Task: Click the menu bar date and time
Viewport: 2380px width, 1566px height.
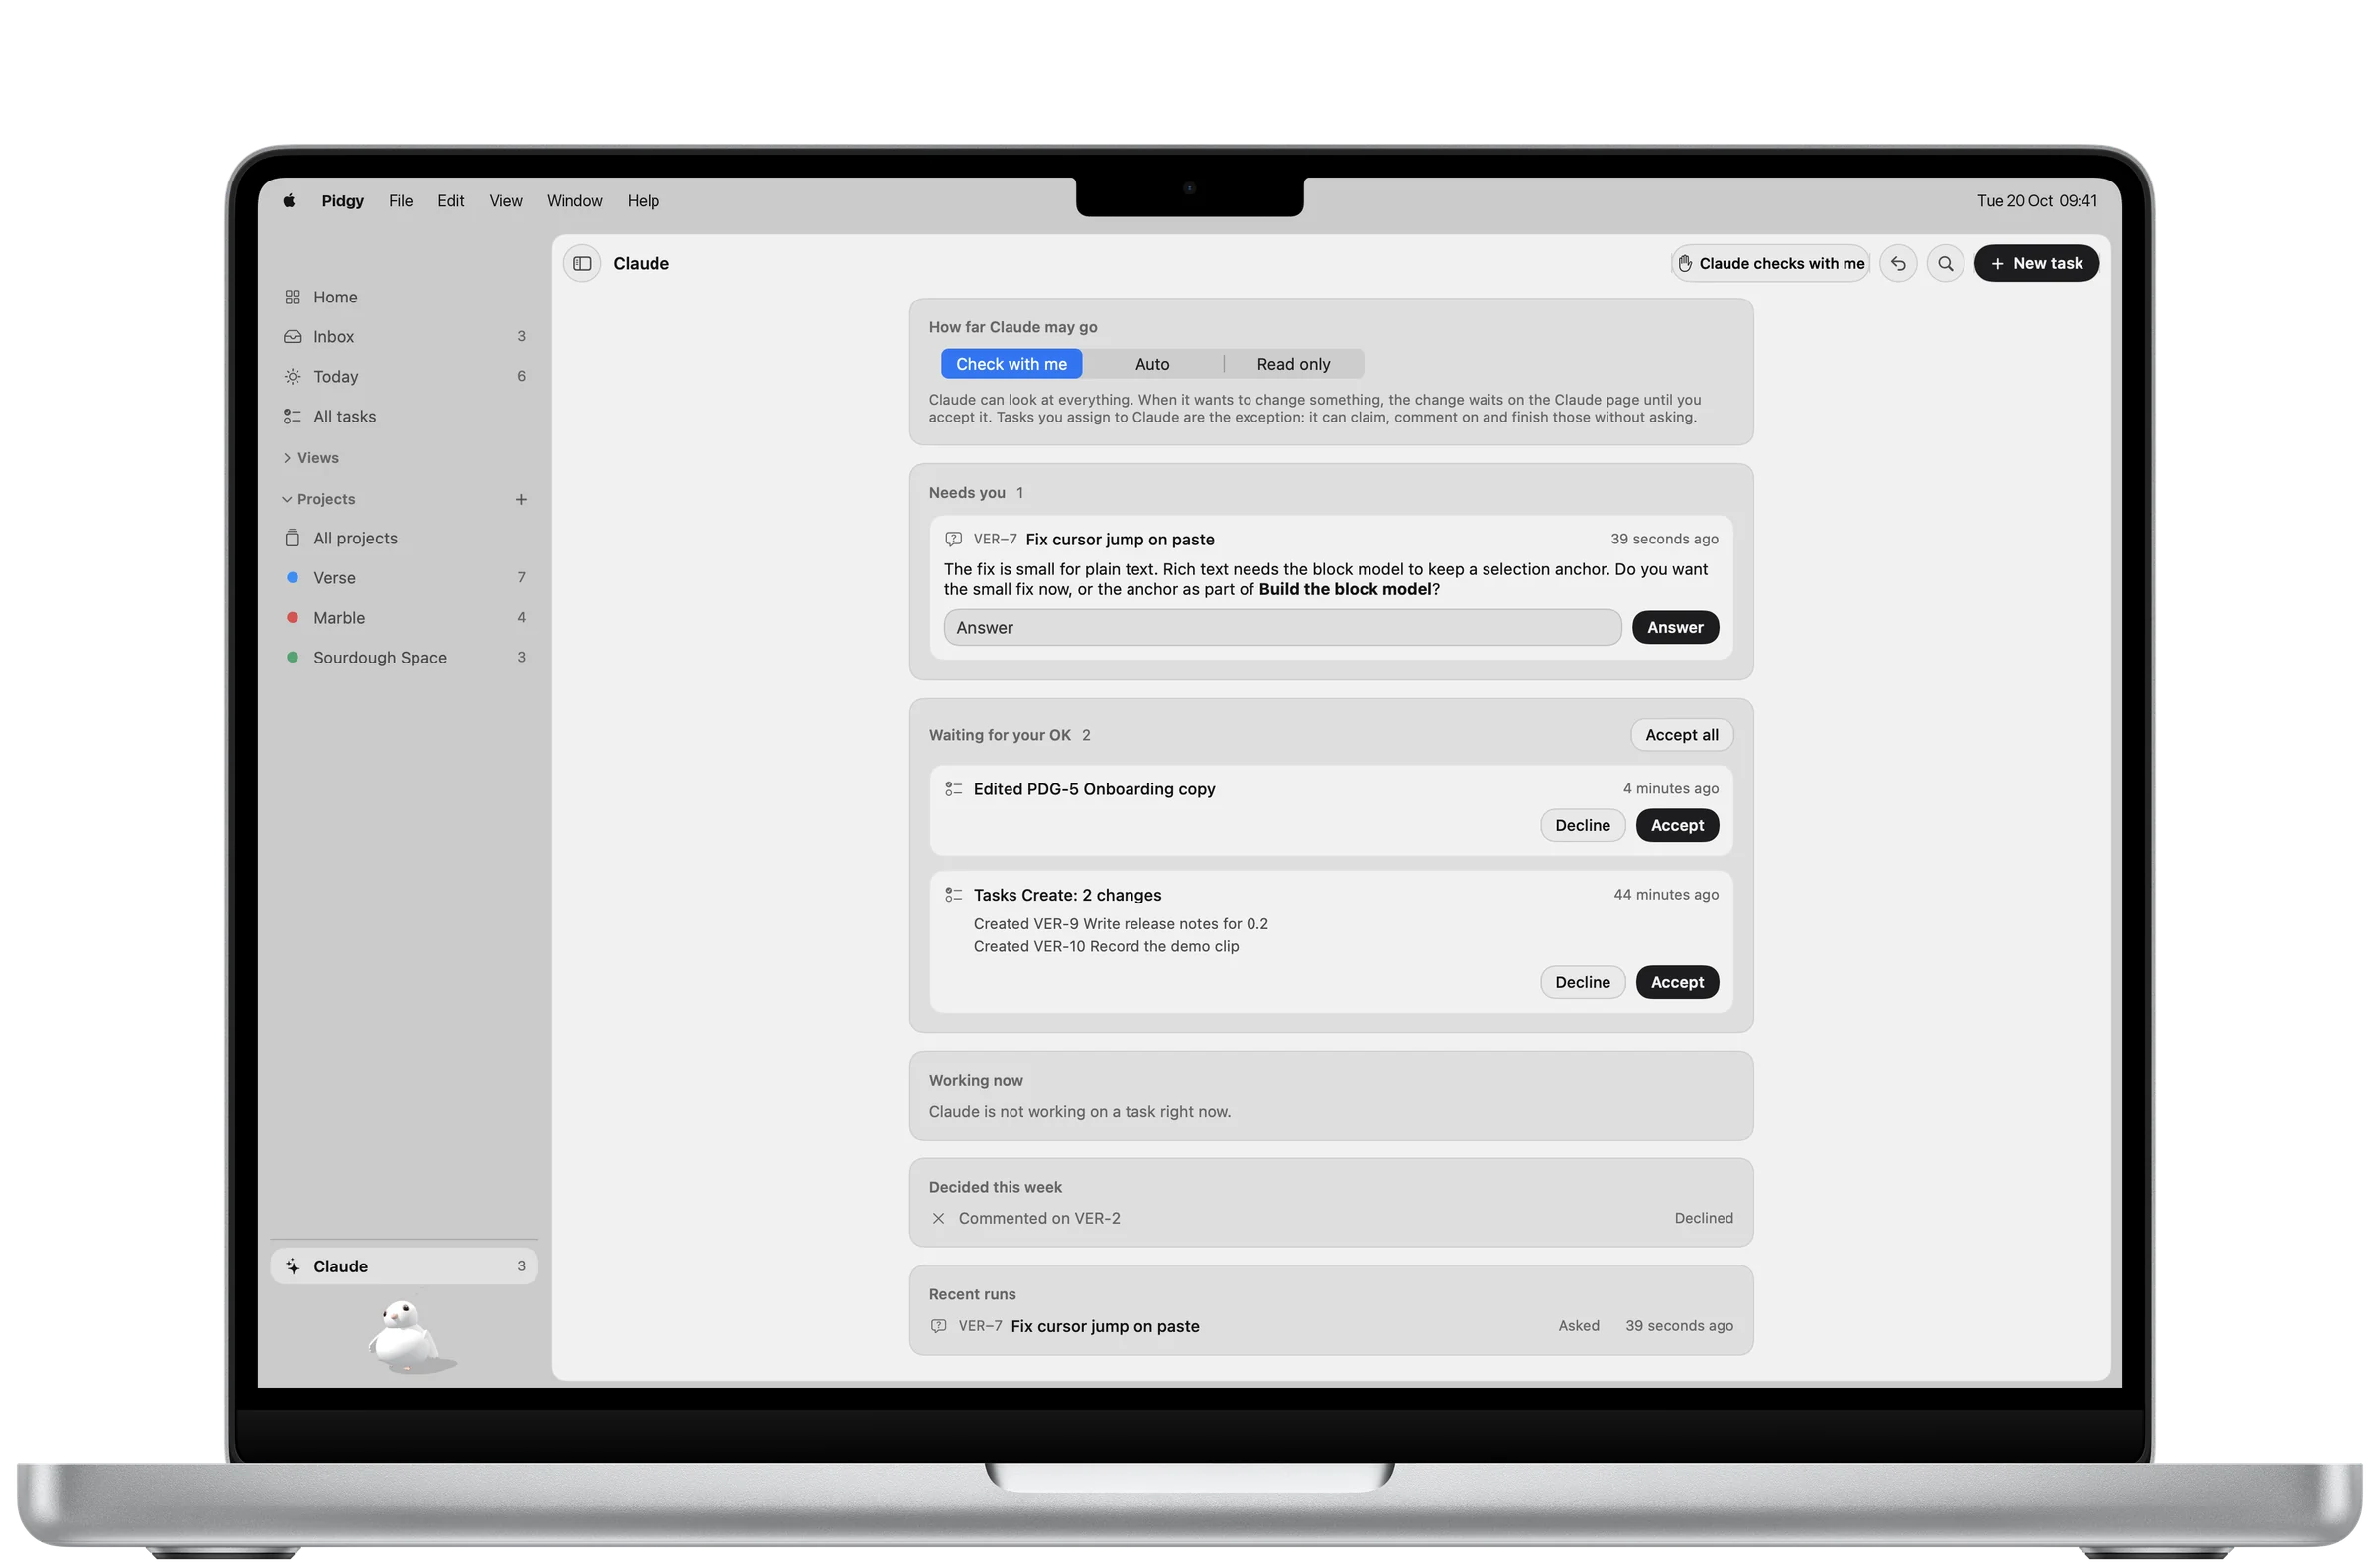Action: [x=2036, y=201]
